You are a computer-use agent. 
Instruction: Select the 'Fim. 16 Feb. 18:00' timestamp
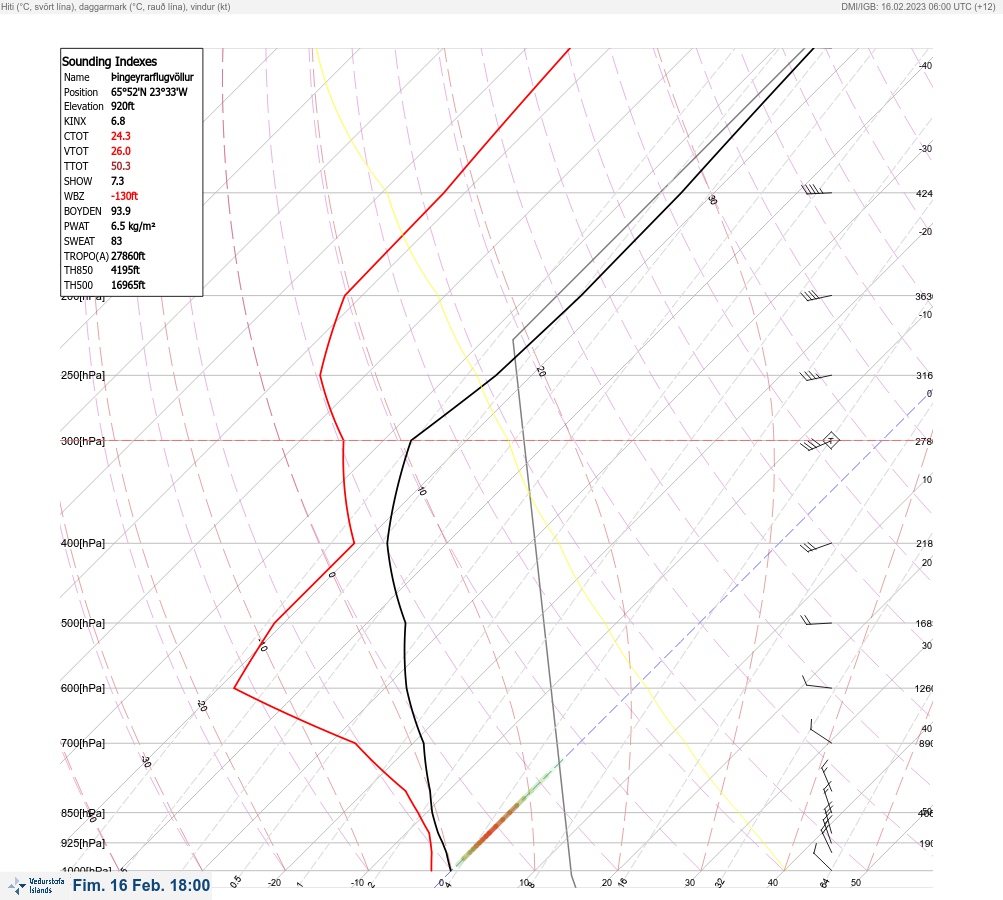pyautogui.click(x=141, y=885)
